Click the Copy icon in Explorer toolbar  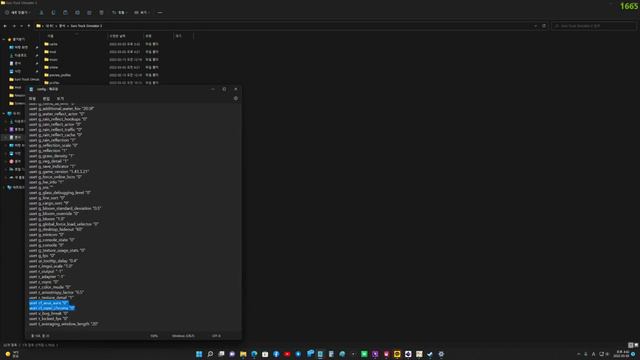(x=53, y=13)
